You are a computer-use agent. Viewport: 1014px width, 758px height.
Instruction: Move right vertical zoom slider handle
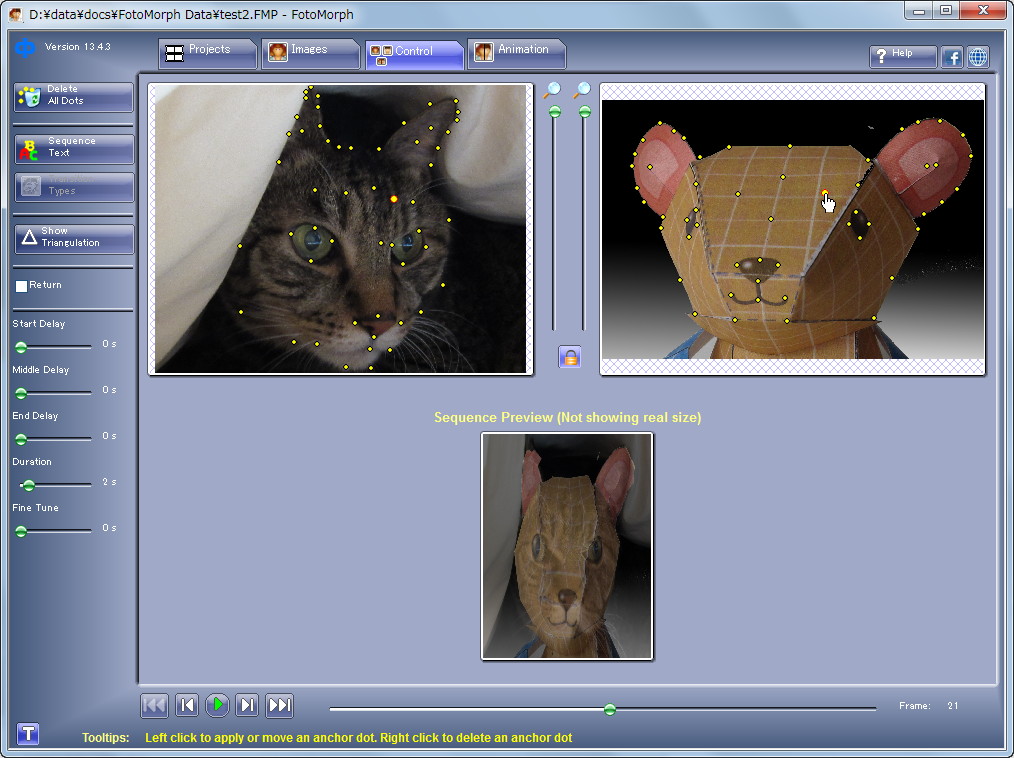[x=585, y=112]
